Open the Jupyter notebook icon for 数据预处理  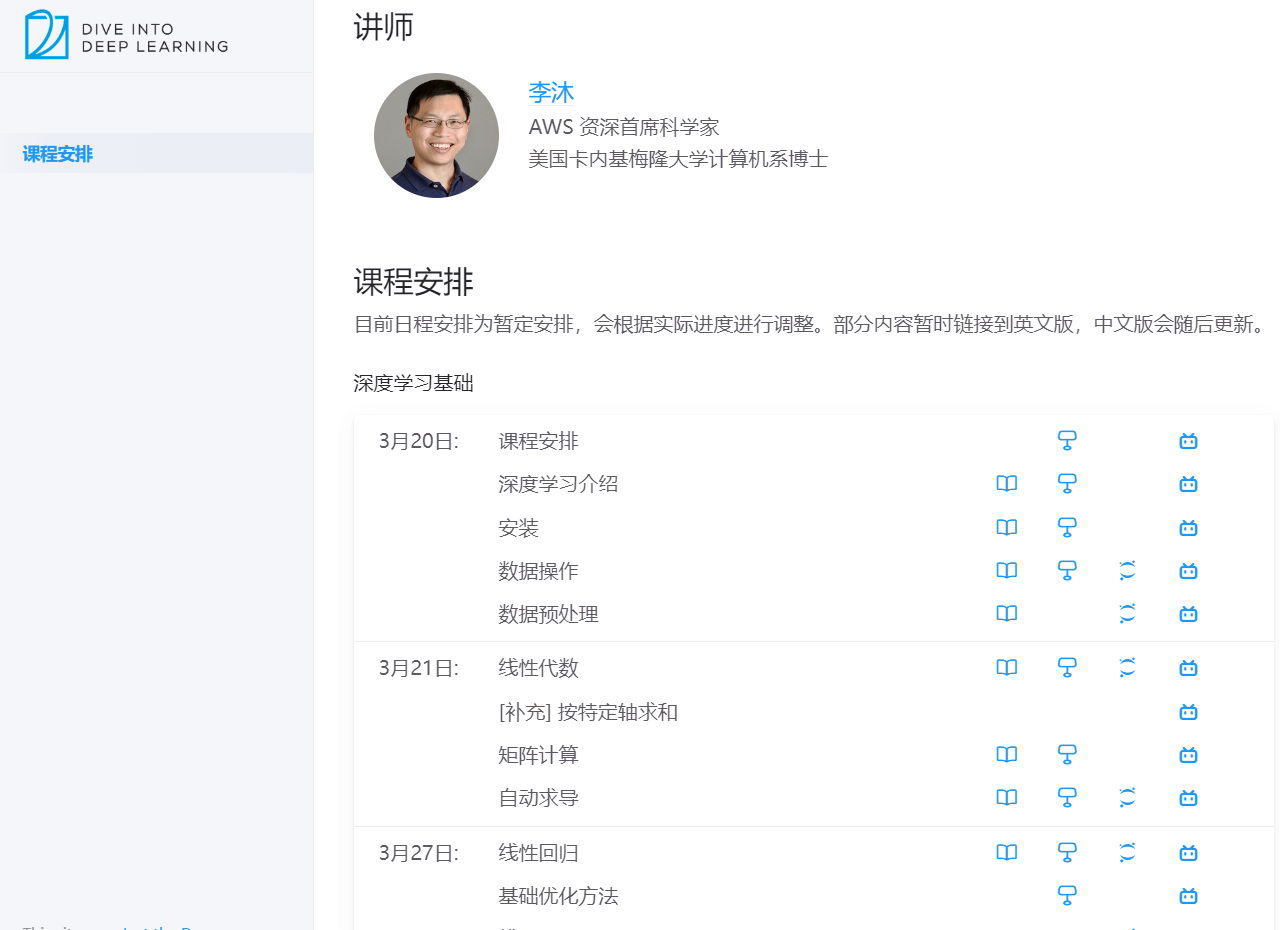pyautogui.click(x=1127, y=613)
